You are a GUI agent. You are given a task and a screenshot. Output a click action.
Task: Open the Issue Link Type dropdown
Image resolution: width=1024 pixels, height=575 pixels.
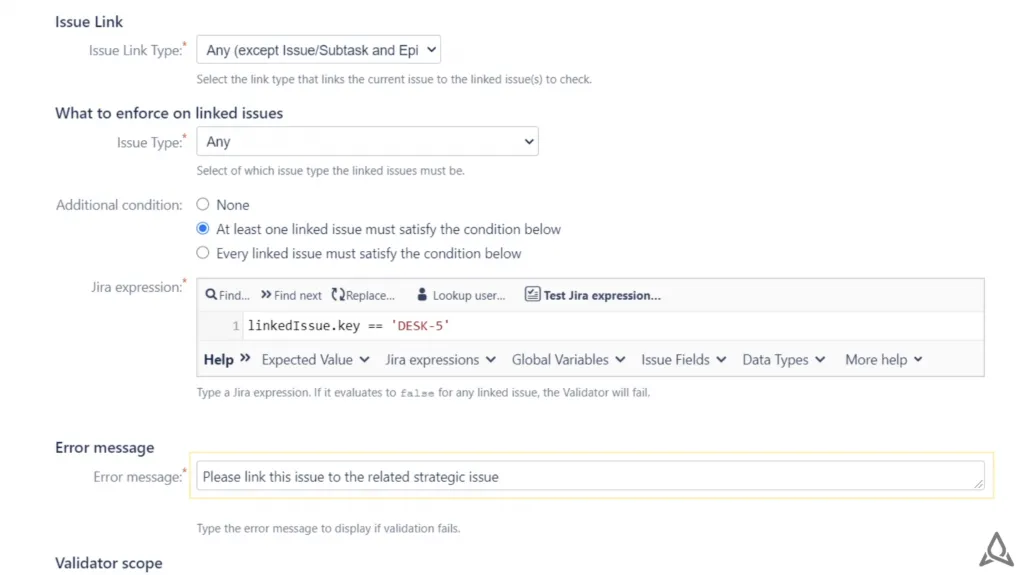click(319, 50)
